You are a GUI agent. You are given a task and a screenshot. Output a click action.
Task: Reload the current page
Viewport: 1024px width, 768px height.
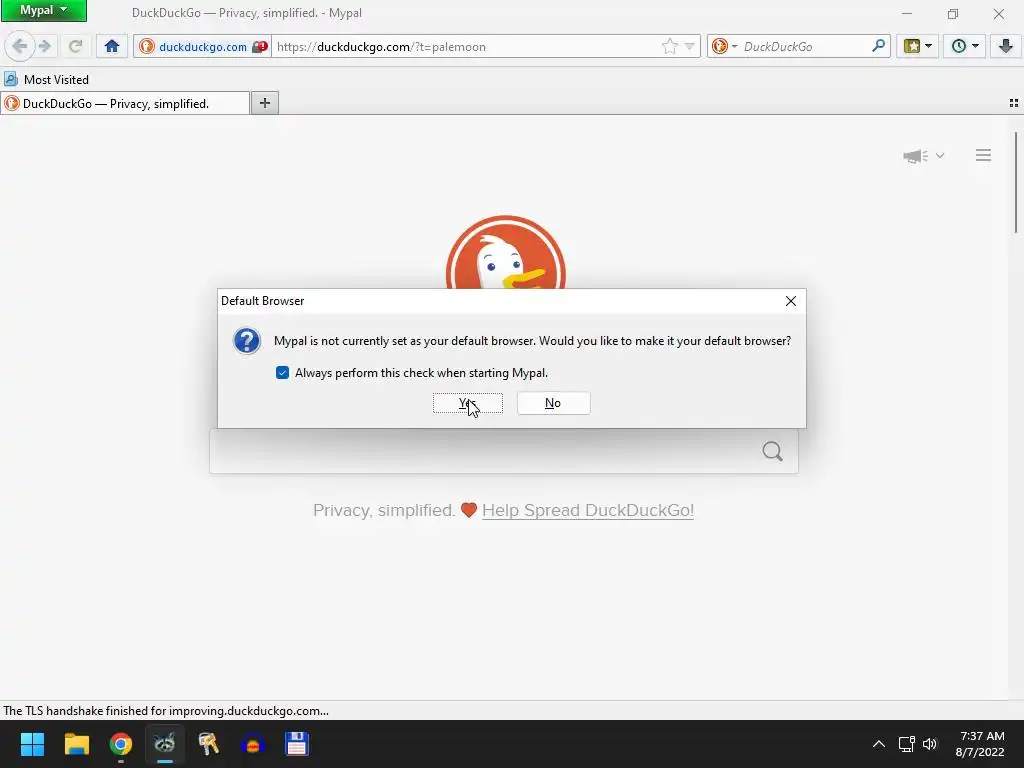[x=75, y=46]
